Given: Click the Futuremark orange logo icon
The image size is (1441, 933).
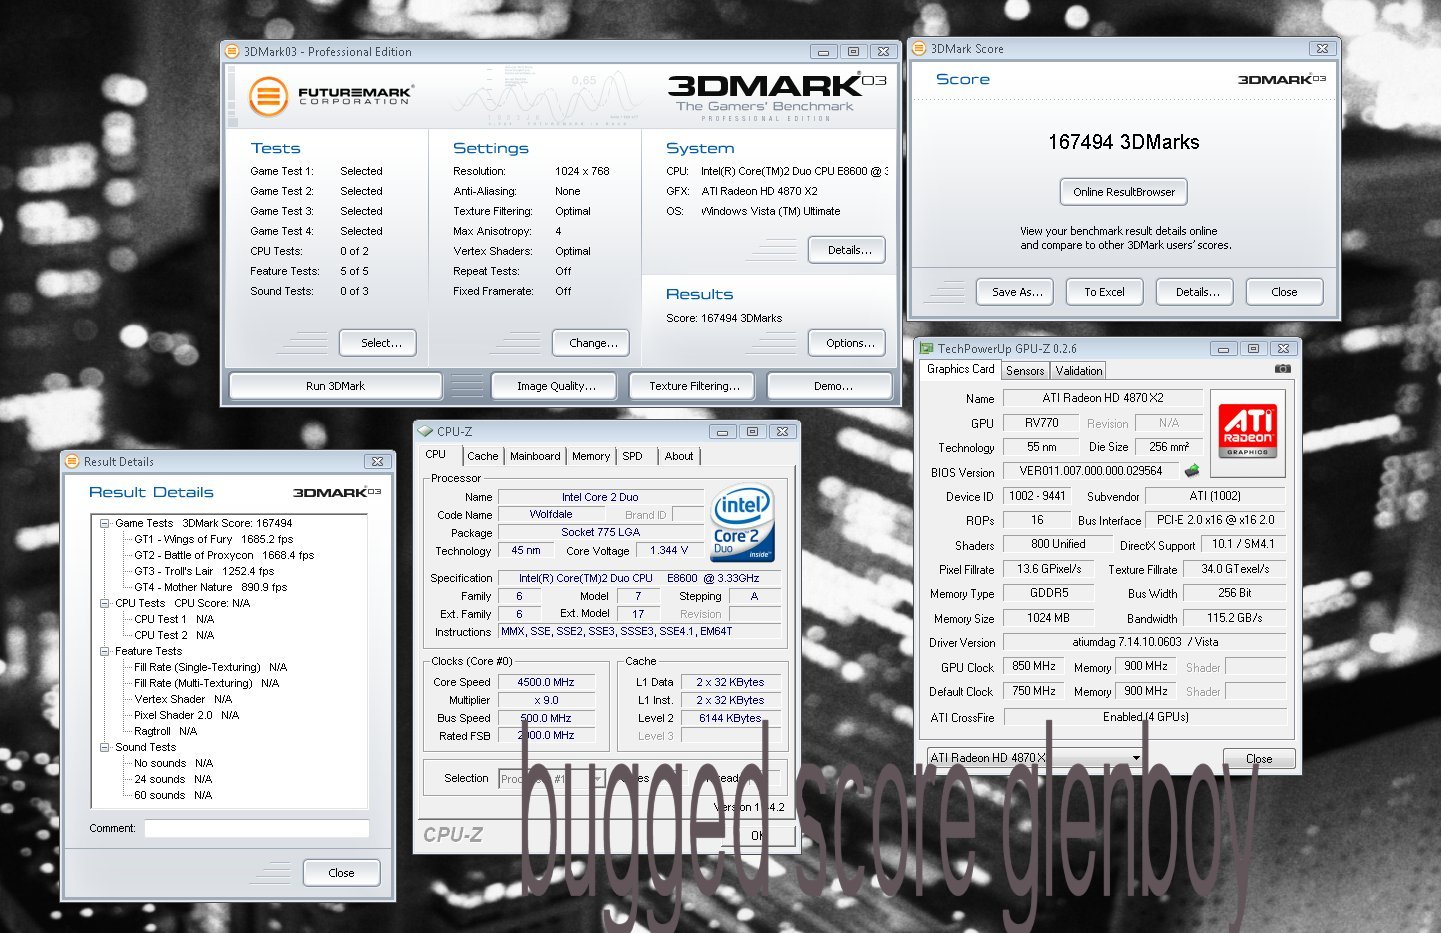Looking at the screenshot, I should [268, 97].
